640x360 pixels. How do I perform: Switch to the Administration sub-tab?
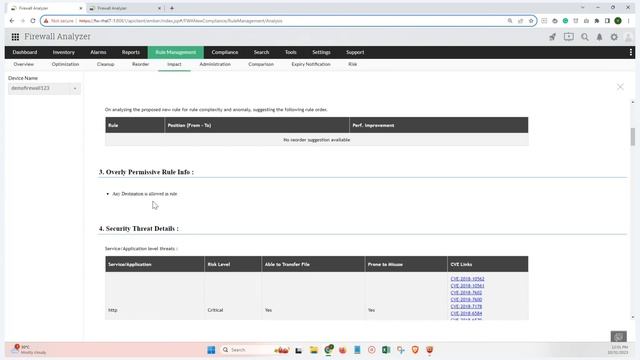coord(215,64)
